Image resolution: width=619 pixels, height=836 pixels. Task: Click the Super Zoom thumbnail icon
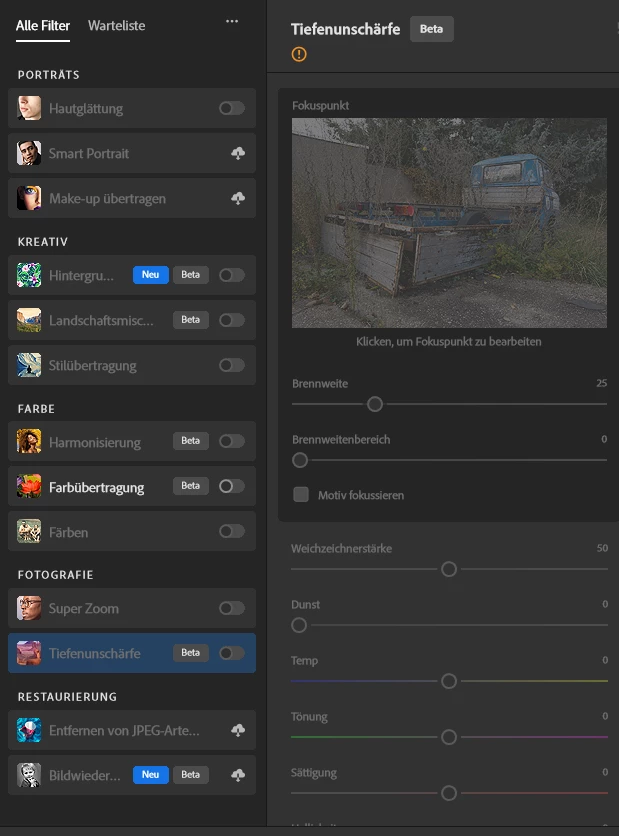click(x=29, y=608)
